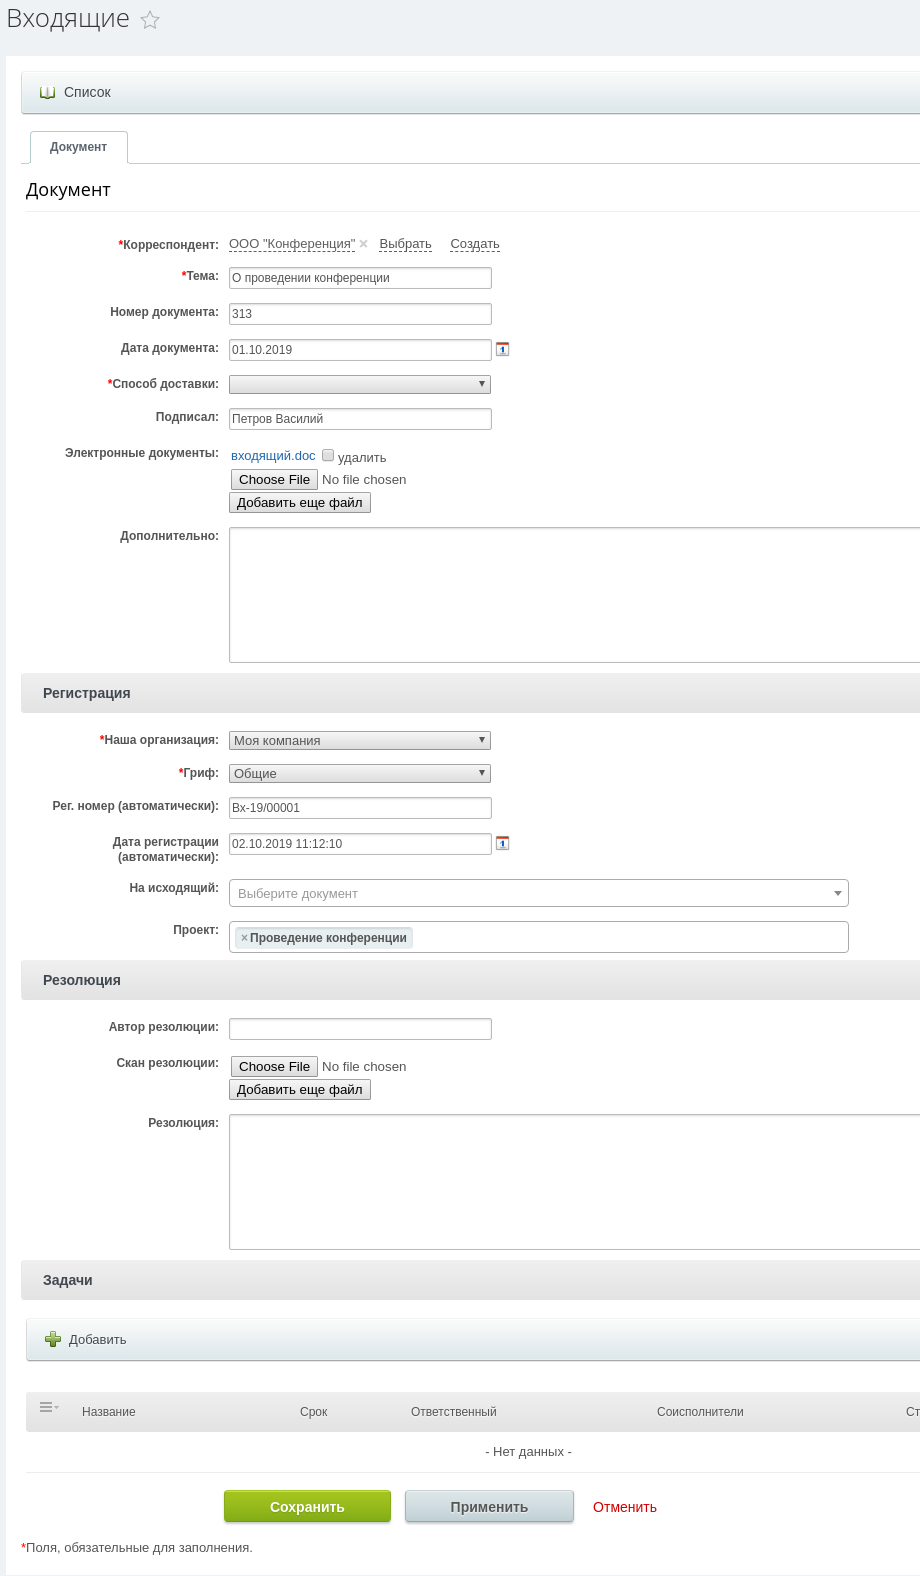Click the Отменить link
The image size is (920, 1576).
625,1507
